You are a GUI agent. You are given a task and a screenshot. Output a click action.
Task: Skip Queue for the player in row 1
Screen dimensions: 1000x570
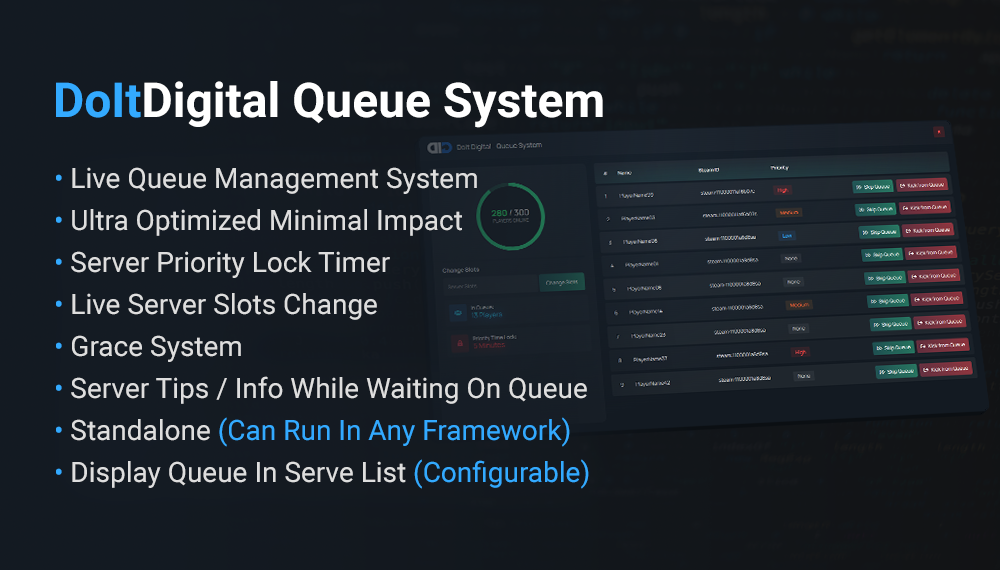pos(871,186)
